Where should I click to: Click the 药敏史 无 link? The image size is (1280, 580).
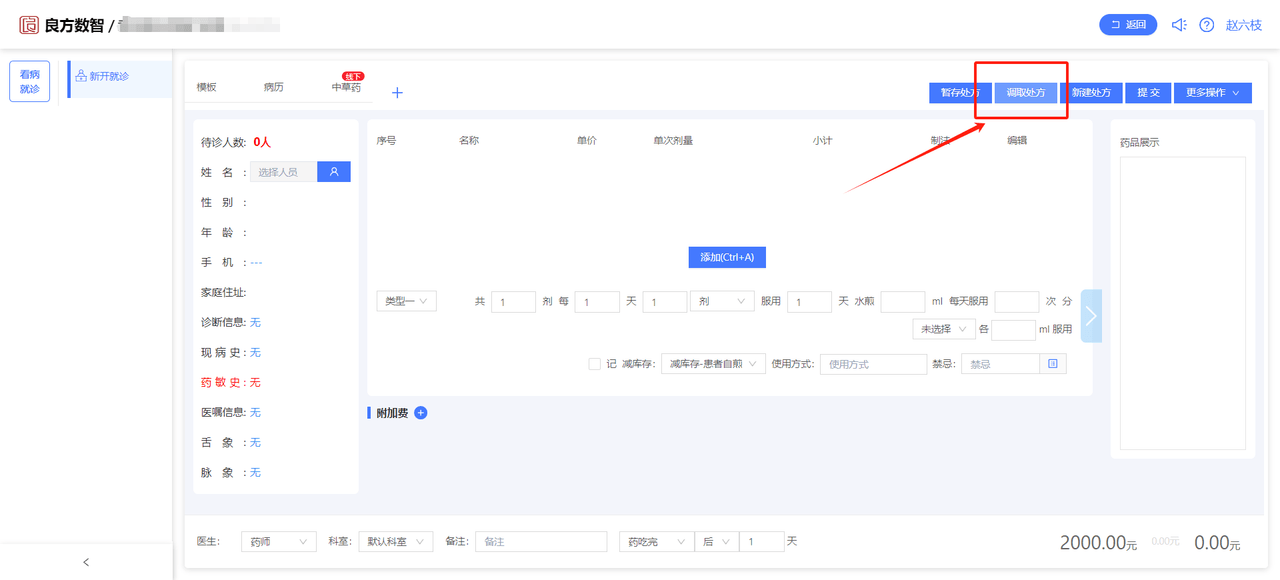coord(255,383)
